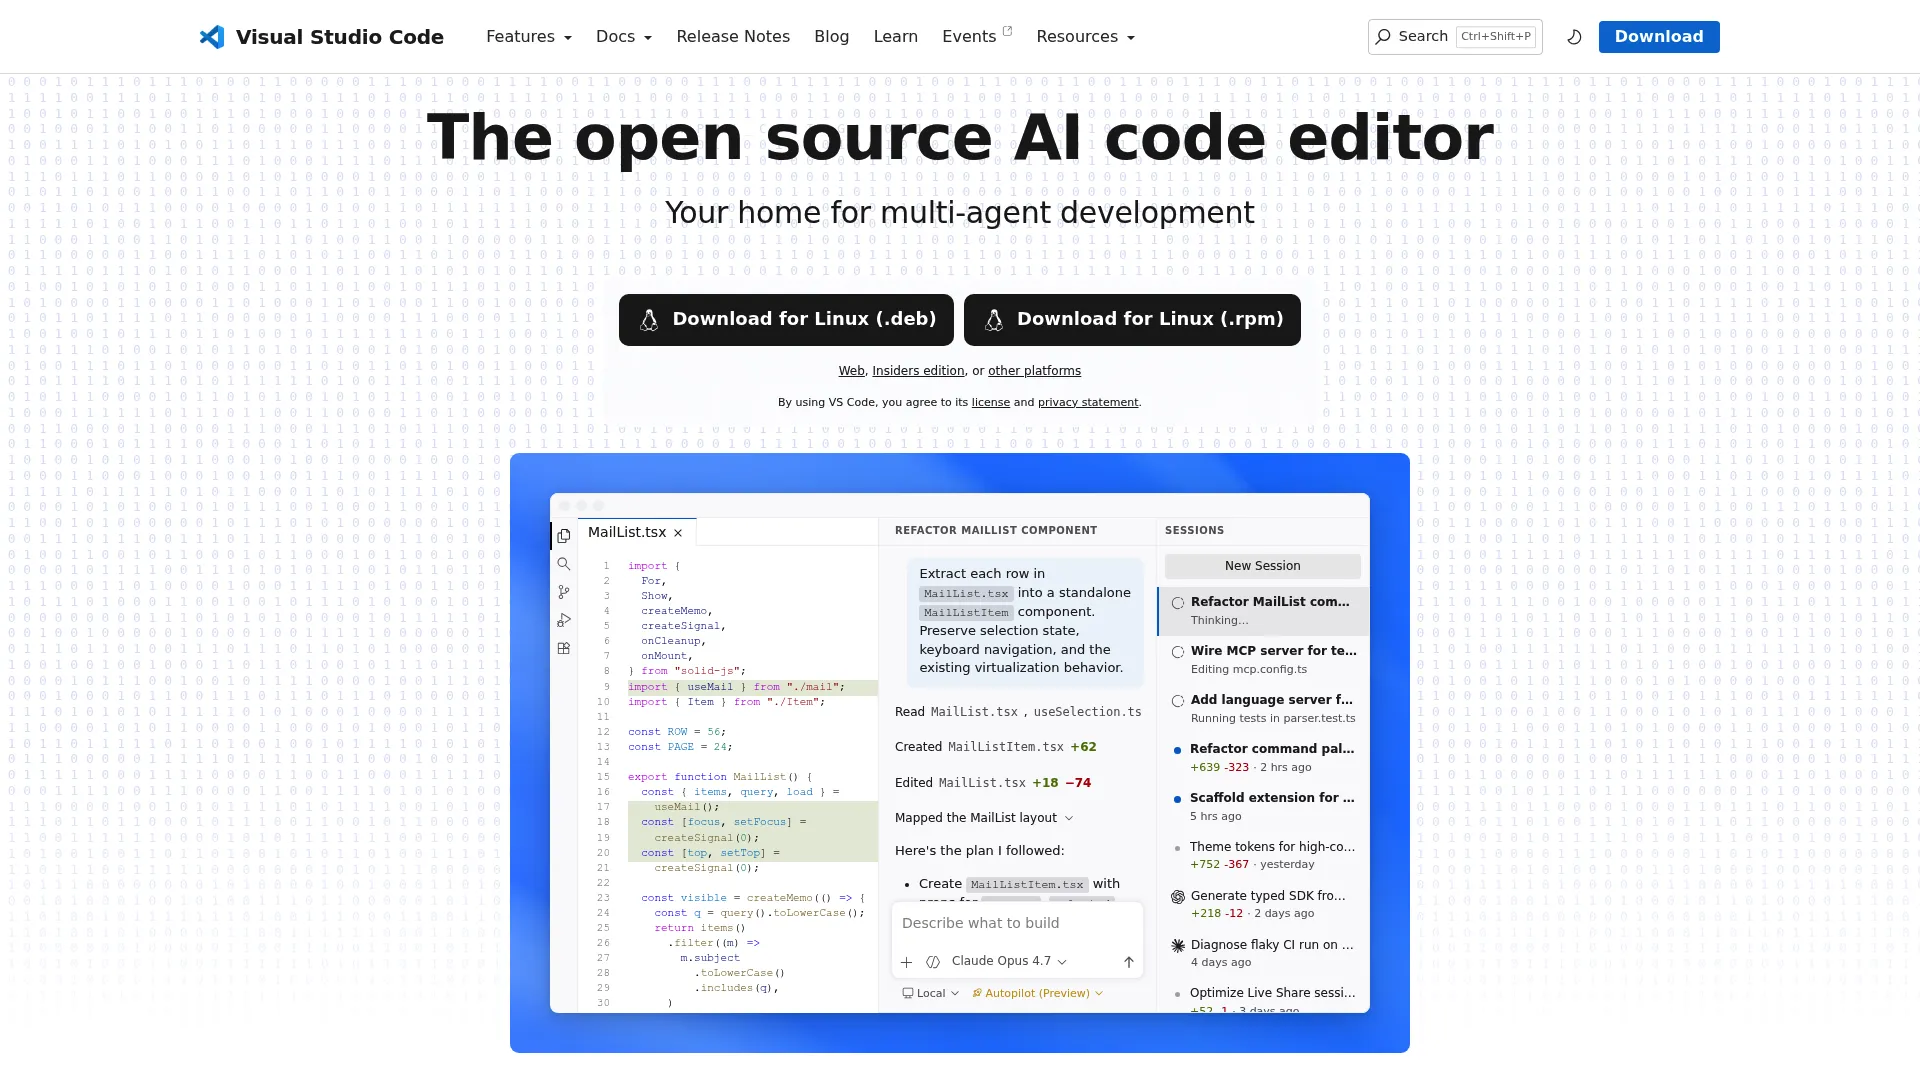Click the Search box in header
The width and height of the screenshot is (1920, 1080).
tap(1455, 37)
